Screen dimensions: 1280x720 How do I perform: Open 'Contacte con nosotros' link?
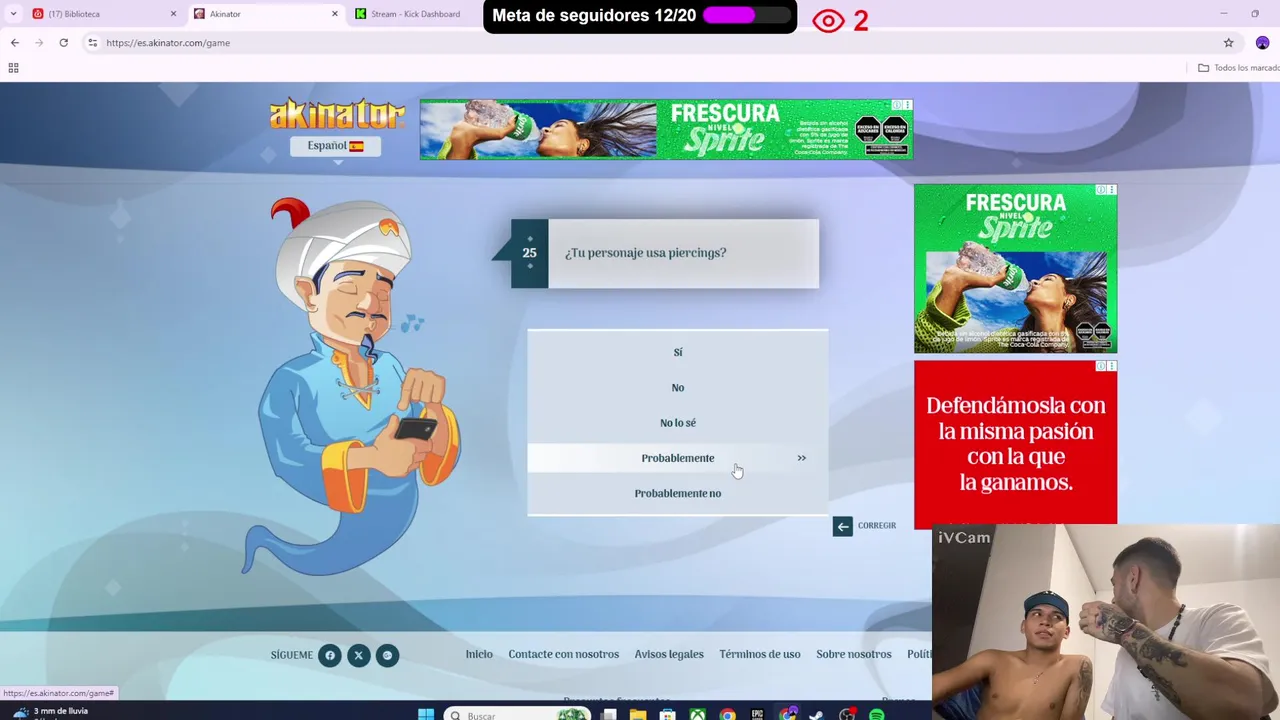pos(564,654)
